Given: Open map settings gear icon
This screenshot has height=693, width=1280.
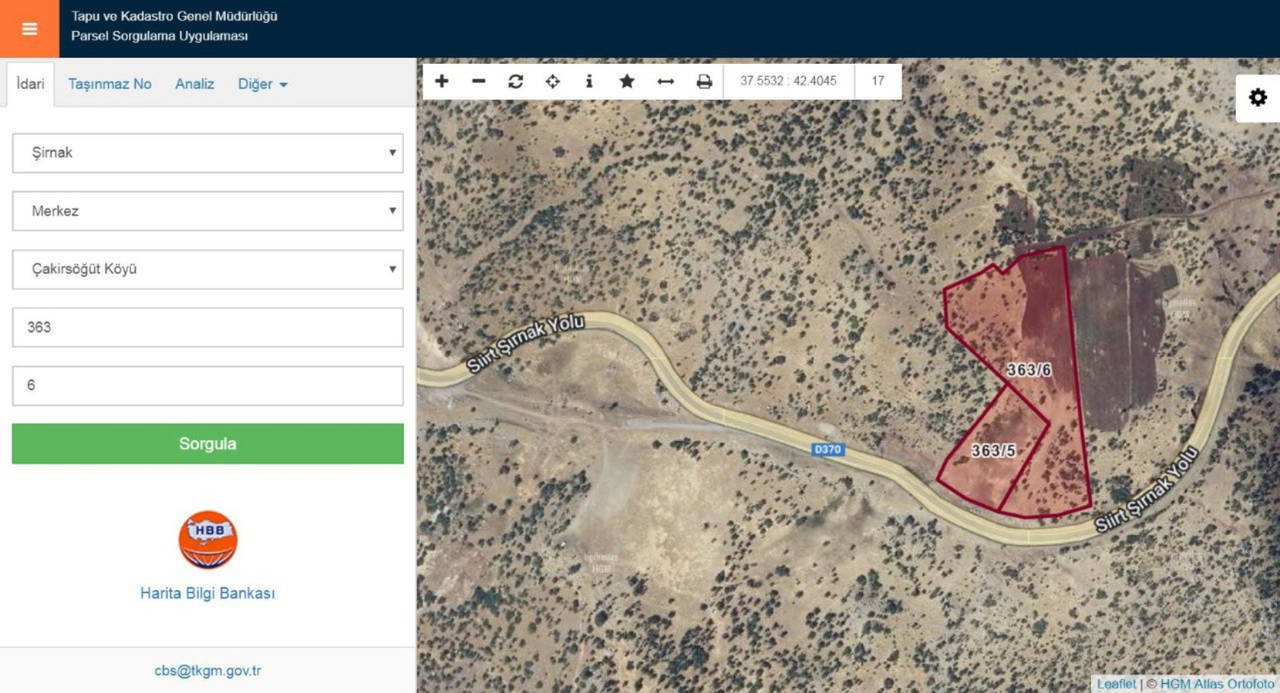Looking at the screenshot, I should (x=1258, y=98).
